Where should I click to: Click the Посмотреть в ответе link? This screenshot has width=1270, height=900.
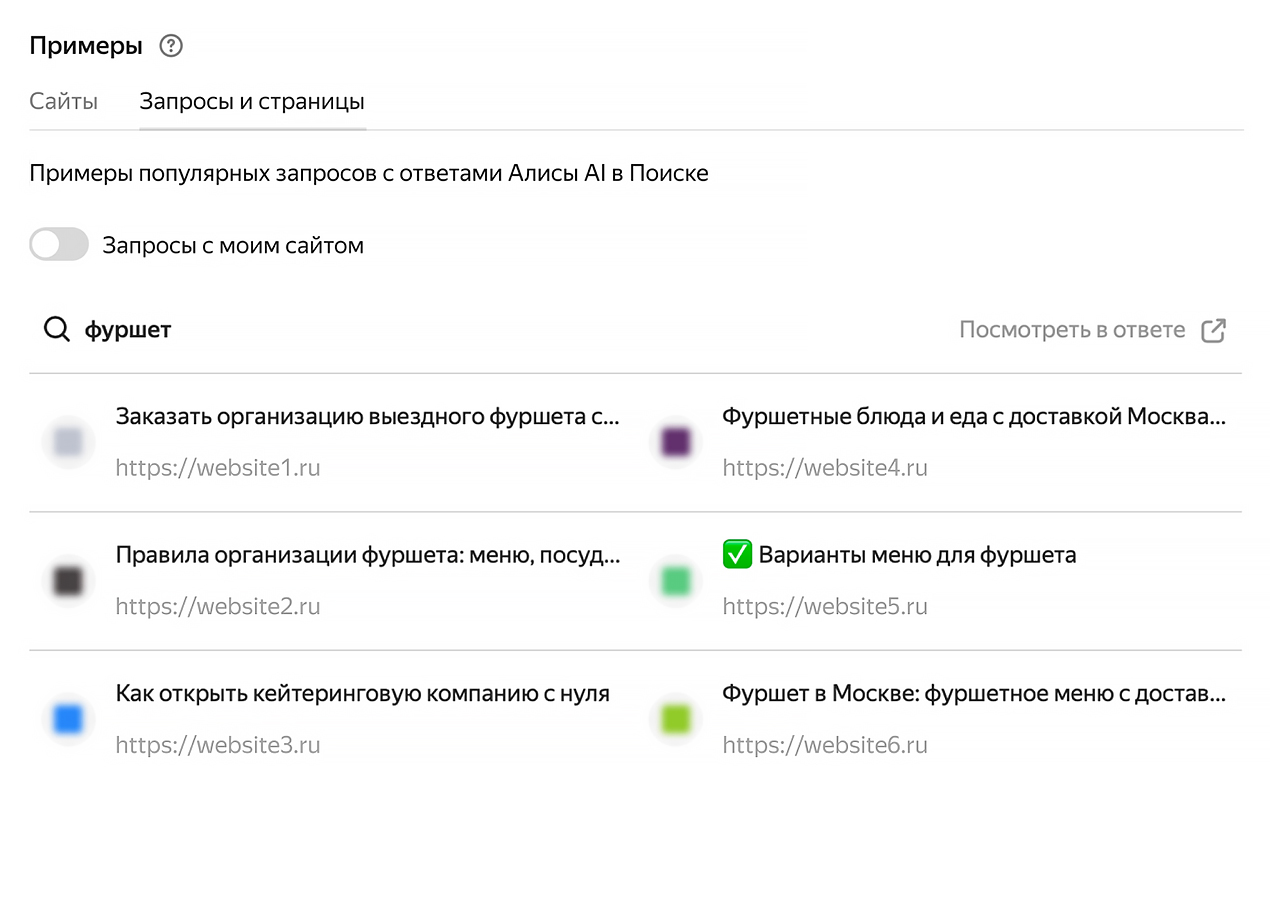point(1071,330)
